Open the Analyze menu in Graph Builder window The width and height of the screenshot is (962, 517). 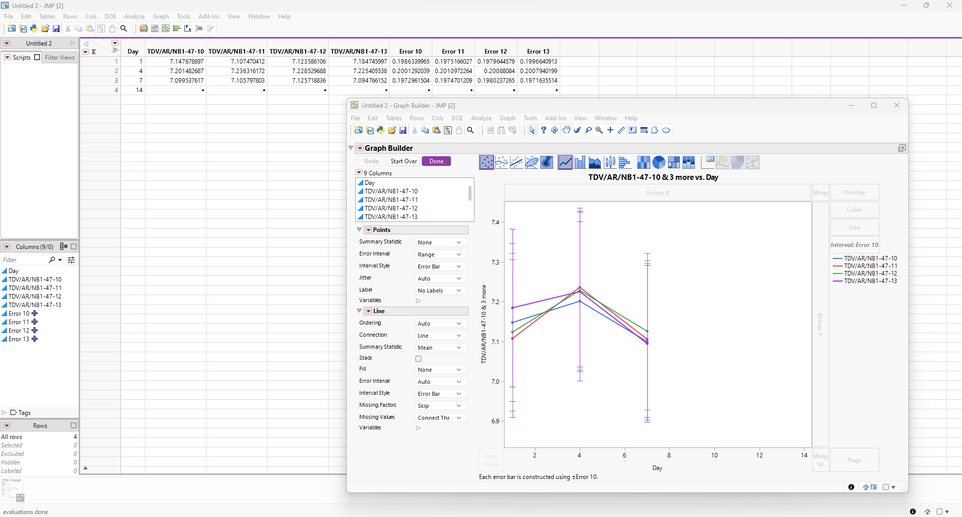(481, 118)
